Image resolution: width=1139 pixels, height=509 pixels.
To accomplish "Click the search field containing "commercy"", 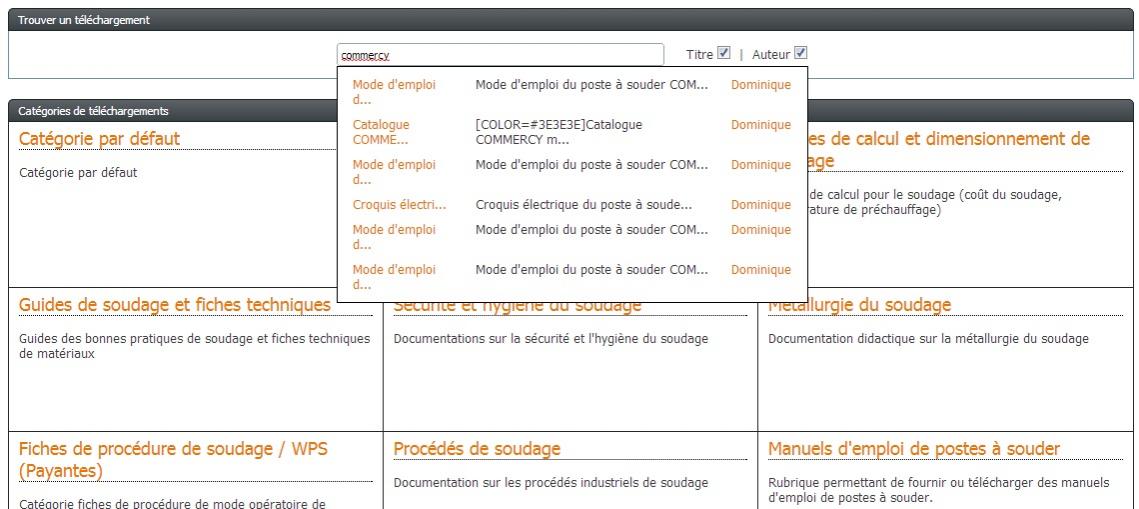I will (500, 55).
